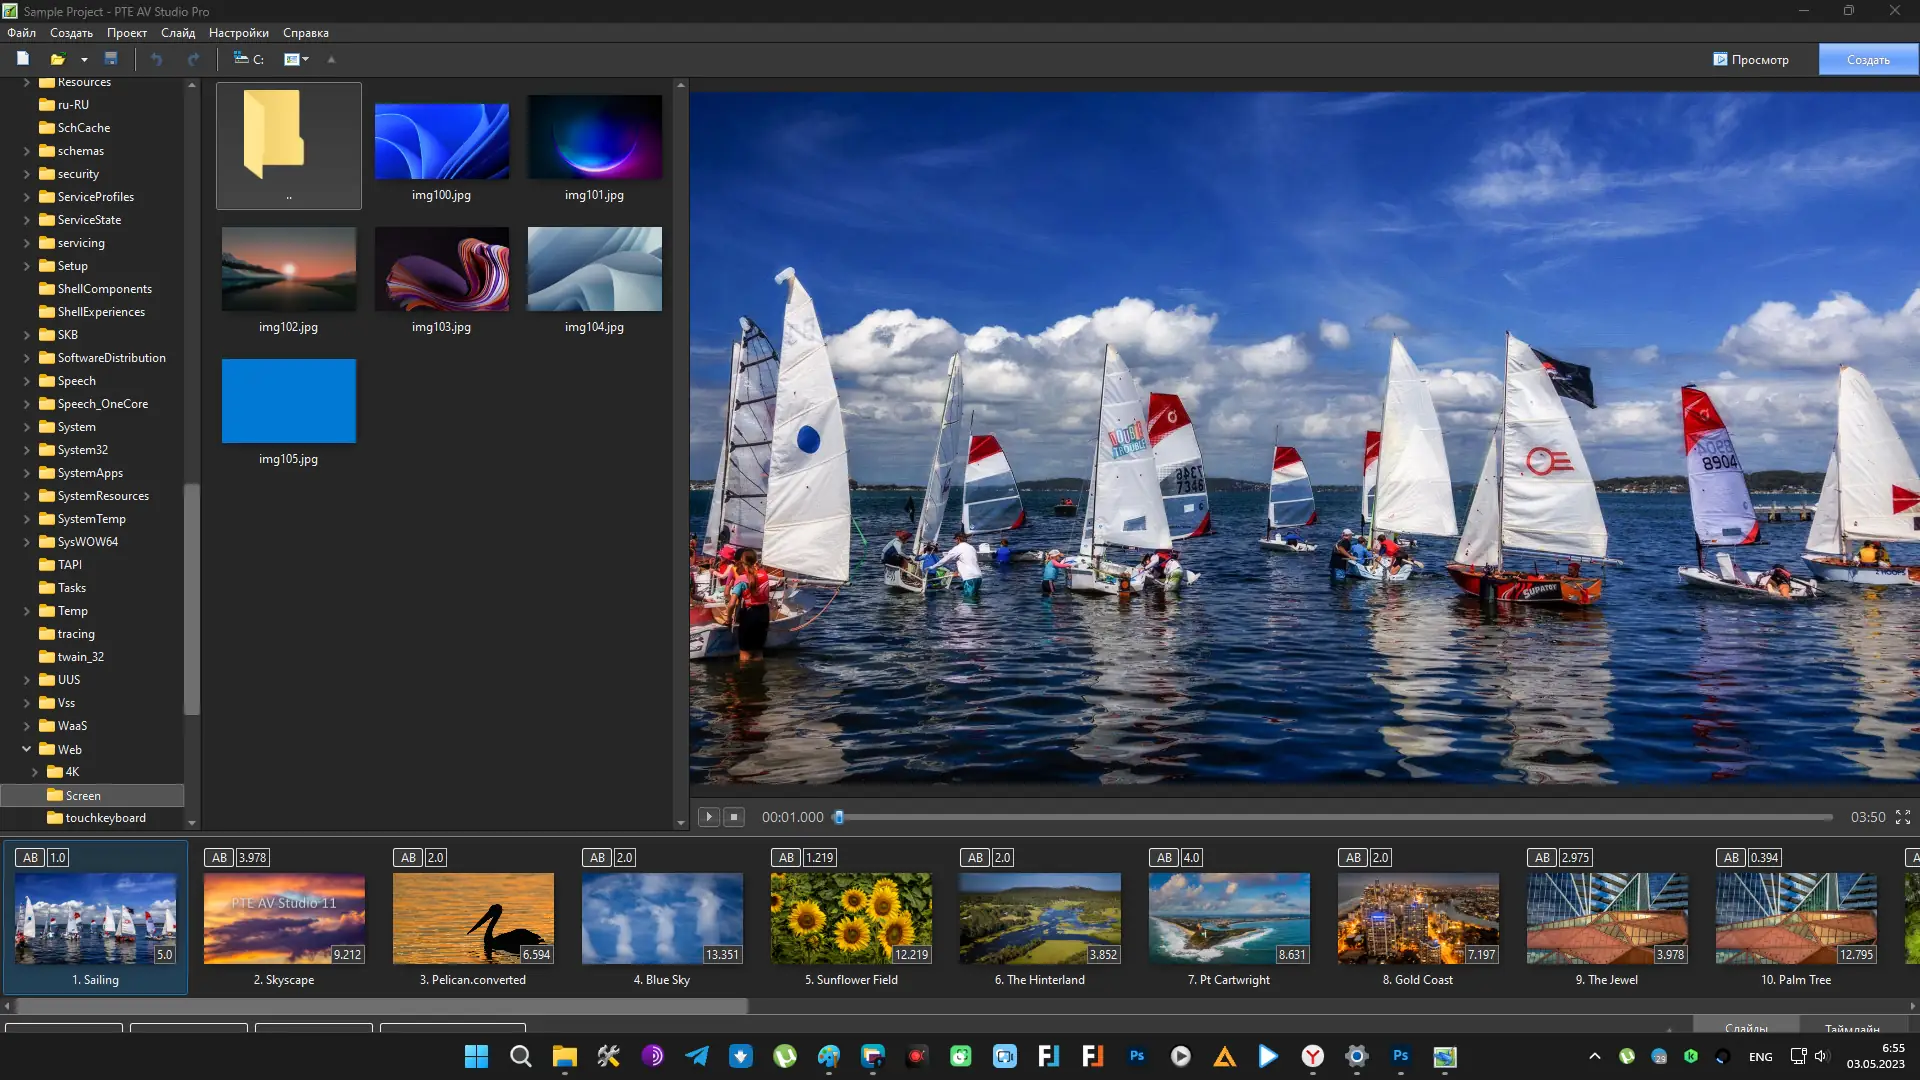Click the fullscreen preview icon

tap(1903, 817)
